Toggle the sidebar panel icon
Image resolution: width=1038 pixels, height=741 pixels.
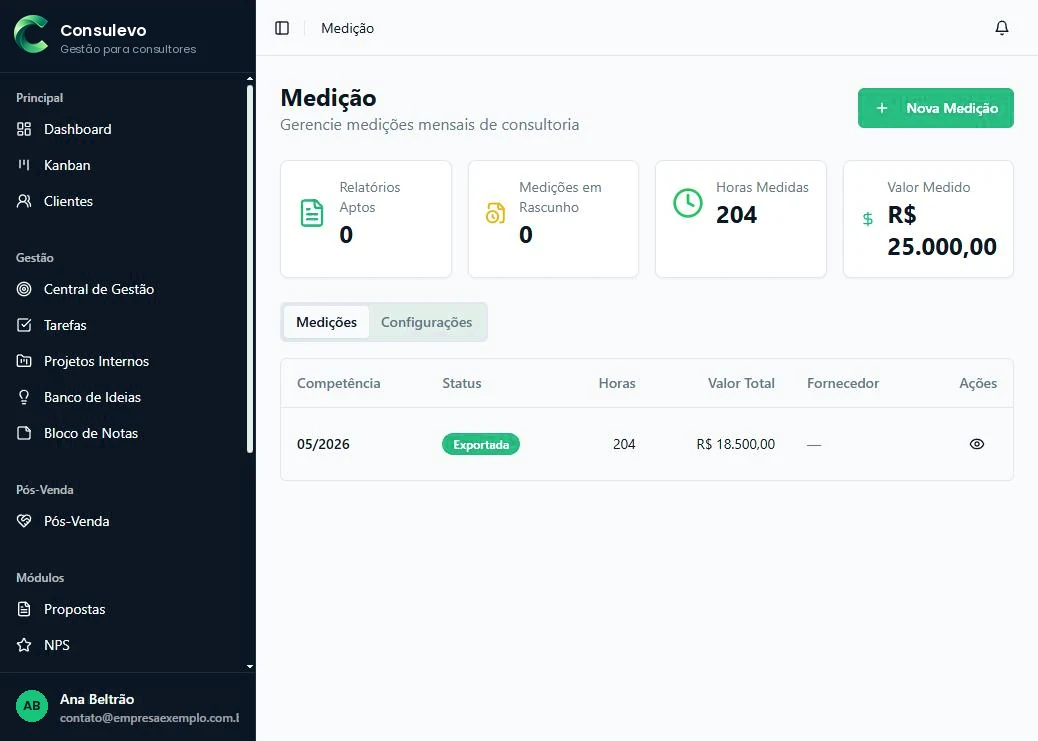[282, 28]
